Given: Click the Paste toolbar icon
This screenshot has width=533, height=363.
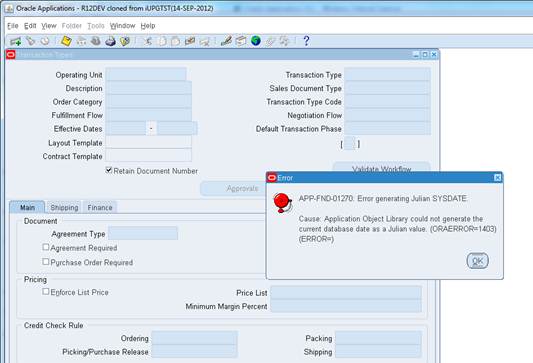Looking at the screenshot, I should (x=175, y=41).
